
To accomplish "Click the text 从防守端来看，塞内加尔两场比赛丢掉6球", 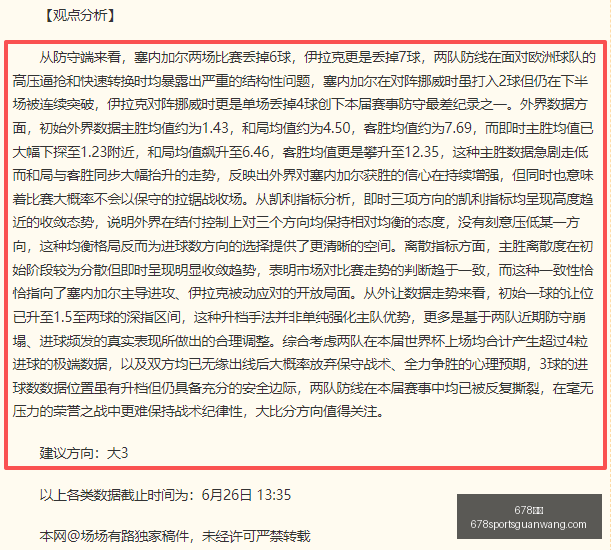I will [165, 57].
